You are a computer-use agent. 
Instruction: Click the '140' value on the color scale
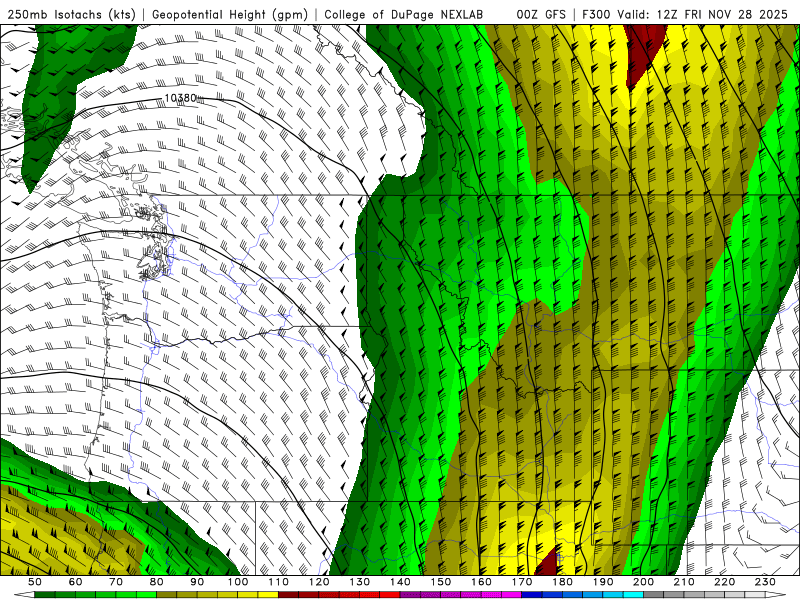click(x=400, y=582)
